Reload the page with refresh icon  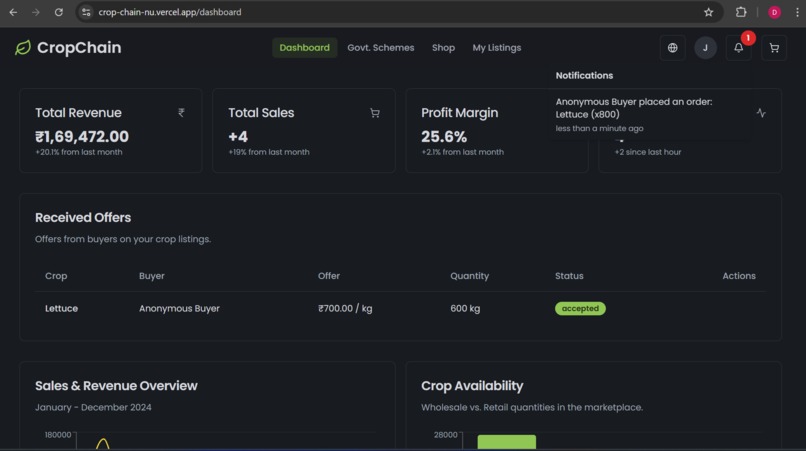click(59, 12)
